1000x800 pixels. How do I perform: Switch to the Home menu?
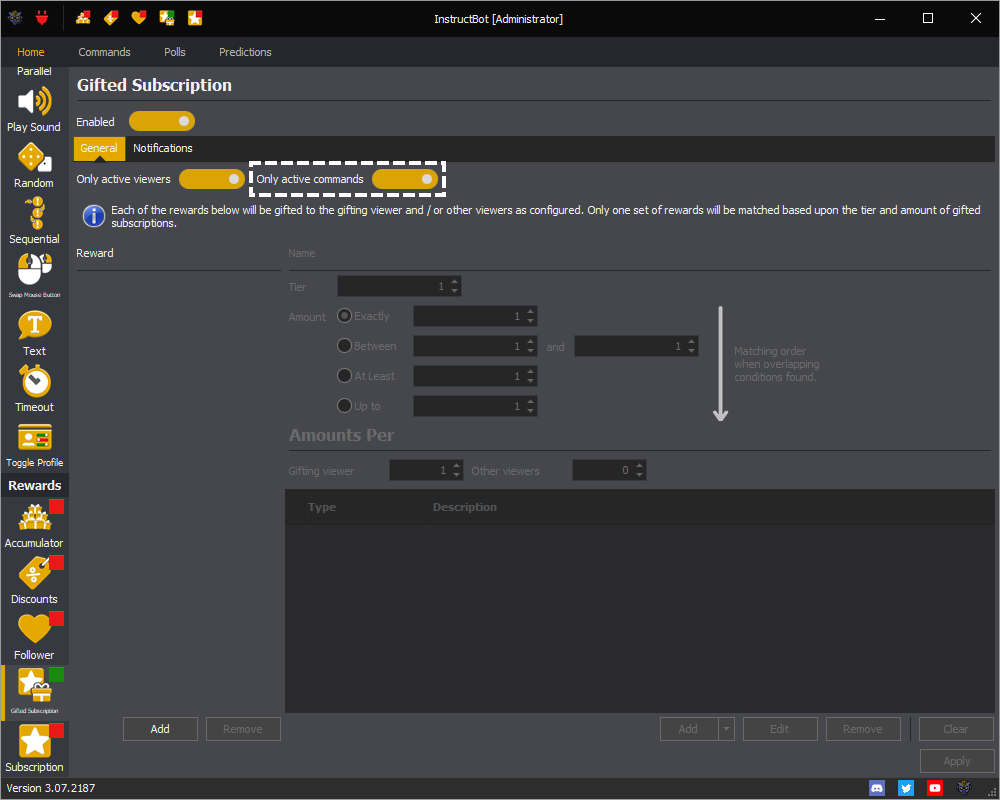(x=31, y=52)
